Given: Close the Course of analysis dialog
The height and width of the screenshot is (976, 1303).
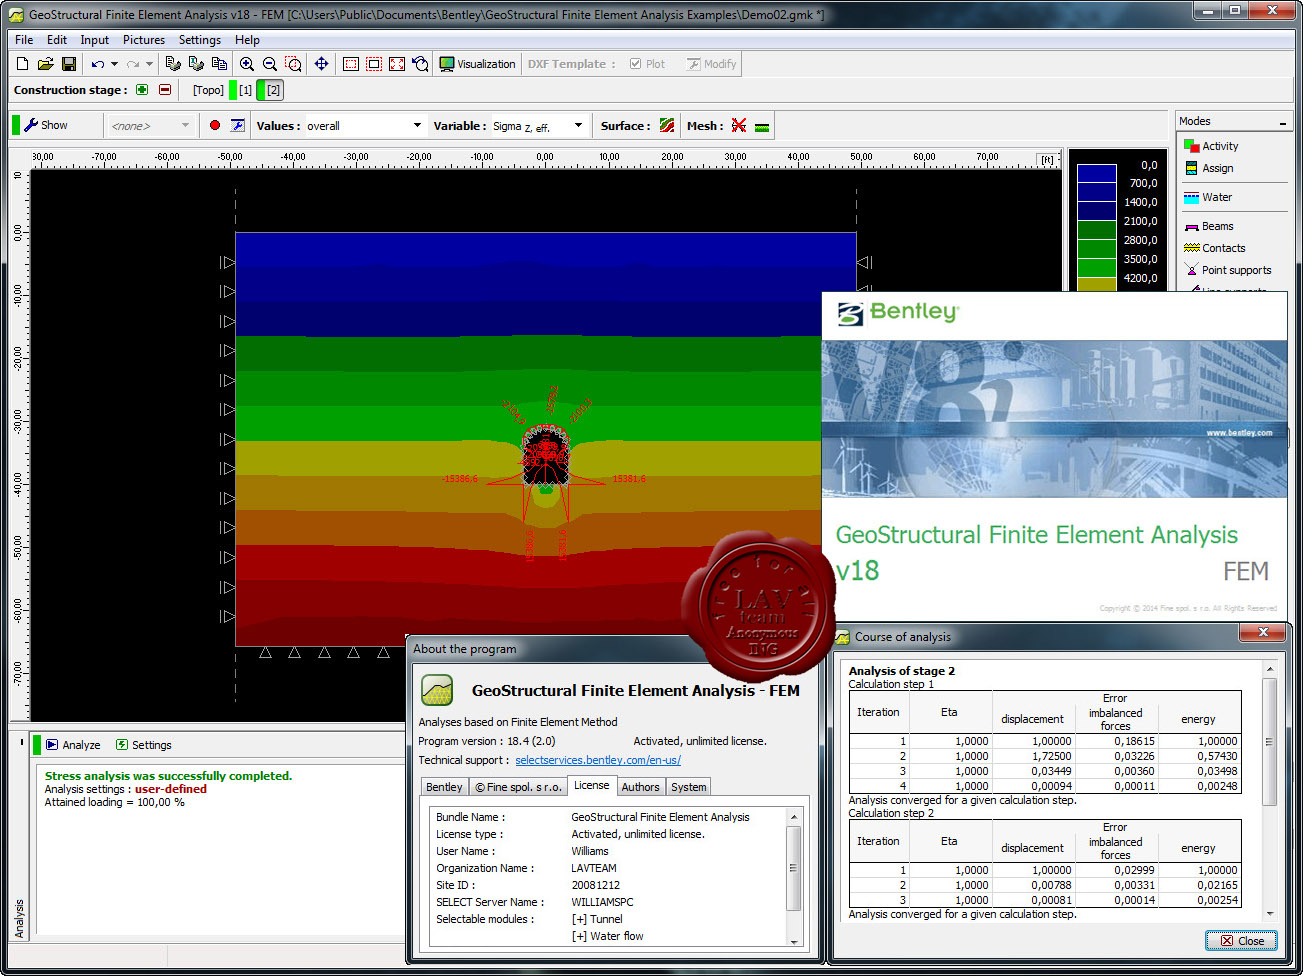Looking at the screenshot, I should pyautogui.click(x=1241, y=941).
